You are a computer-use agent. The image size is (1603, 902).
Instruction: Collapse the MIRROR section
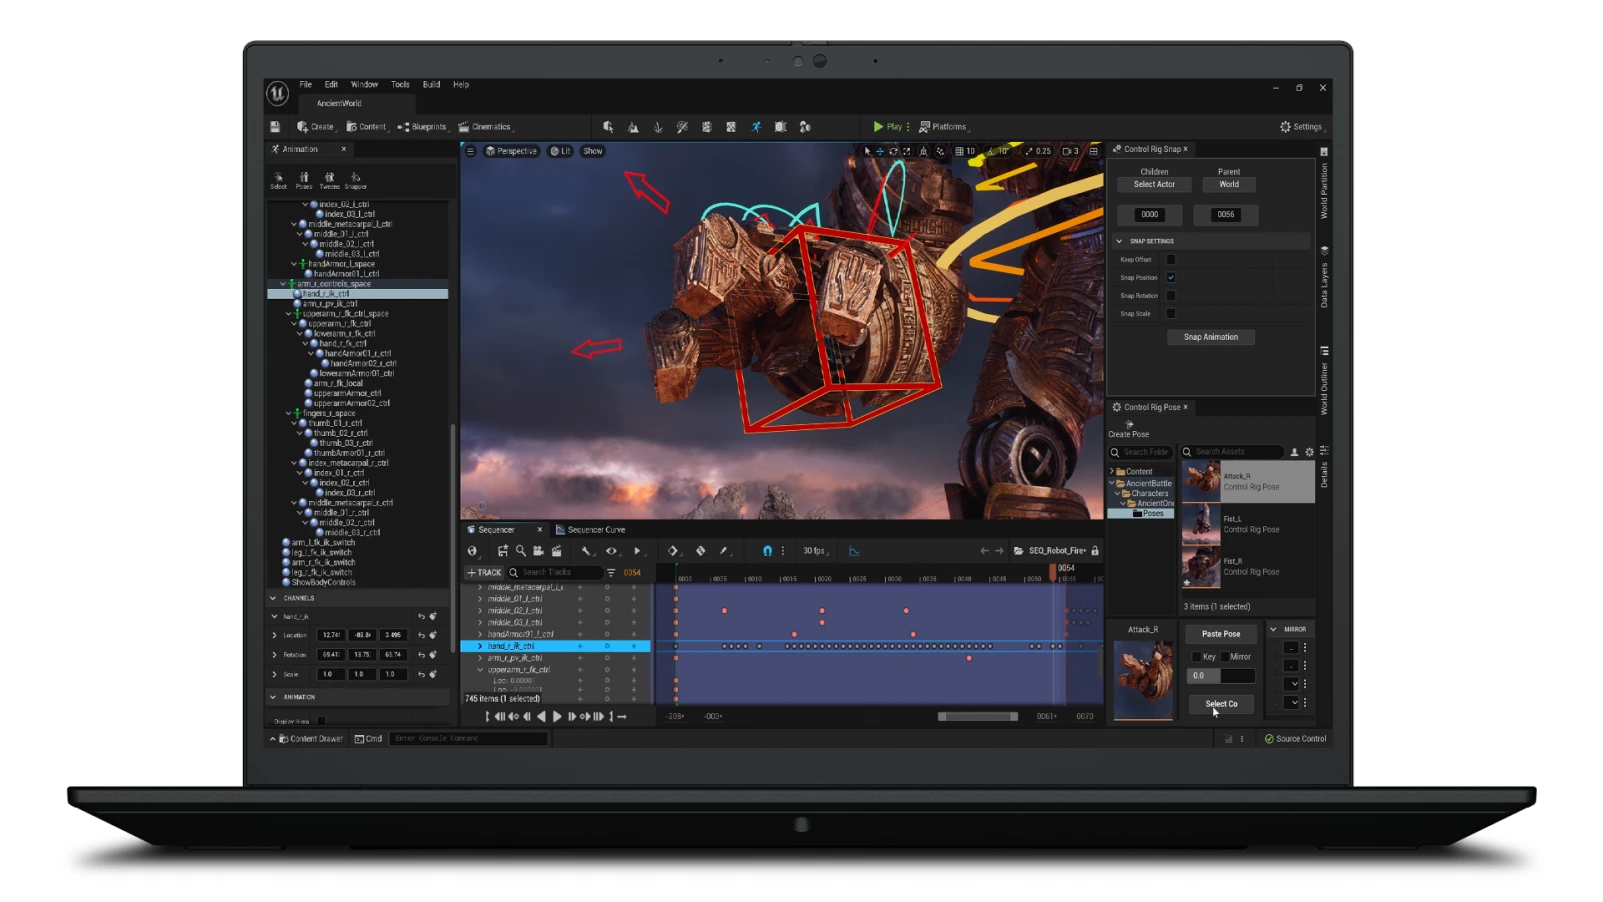click(1273, 629)
